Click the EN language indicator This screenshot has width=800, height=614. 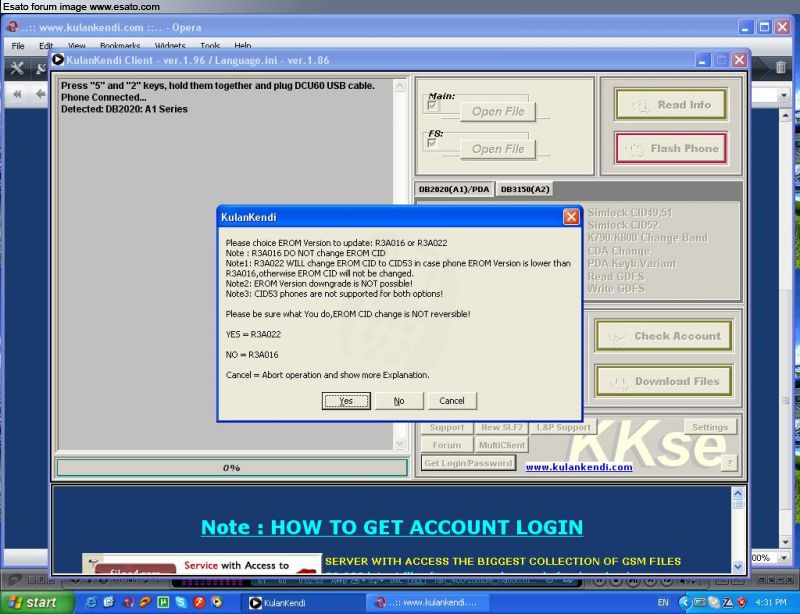(663, 603)
